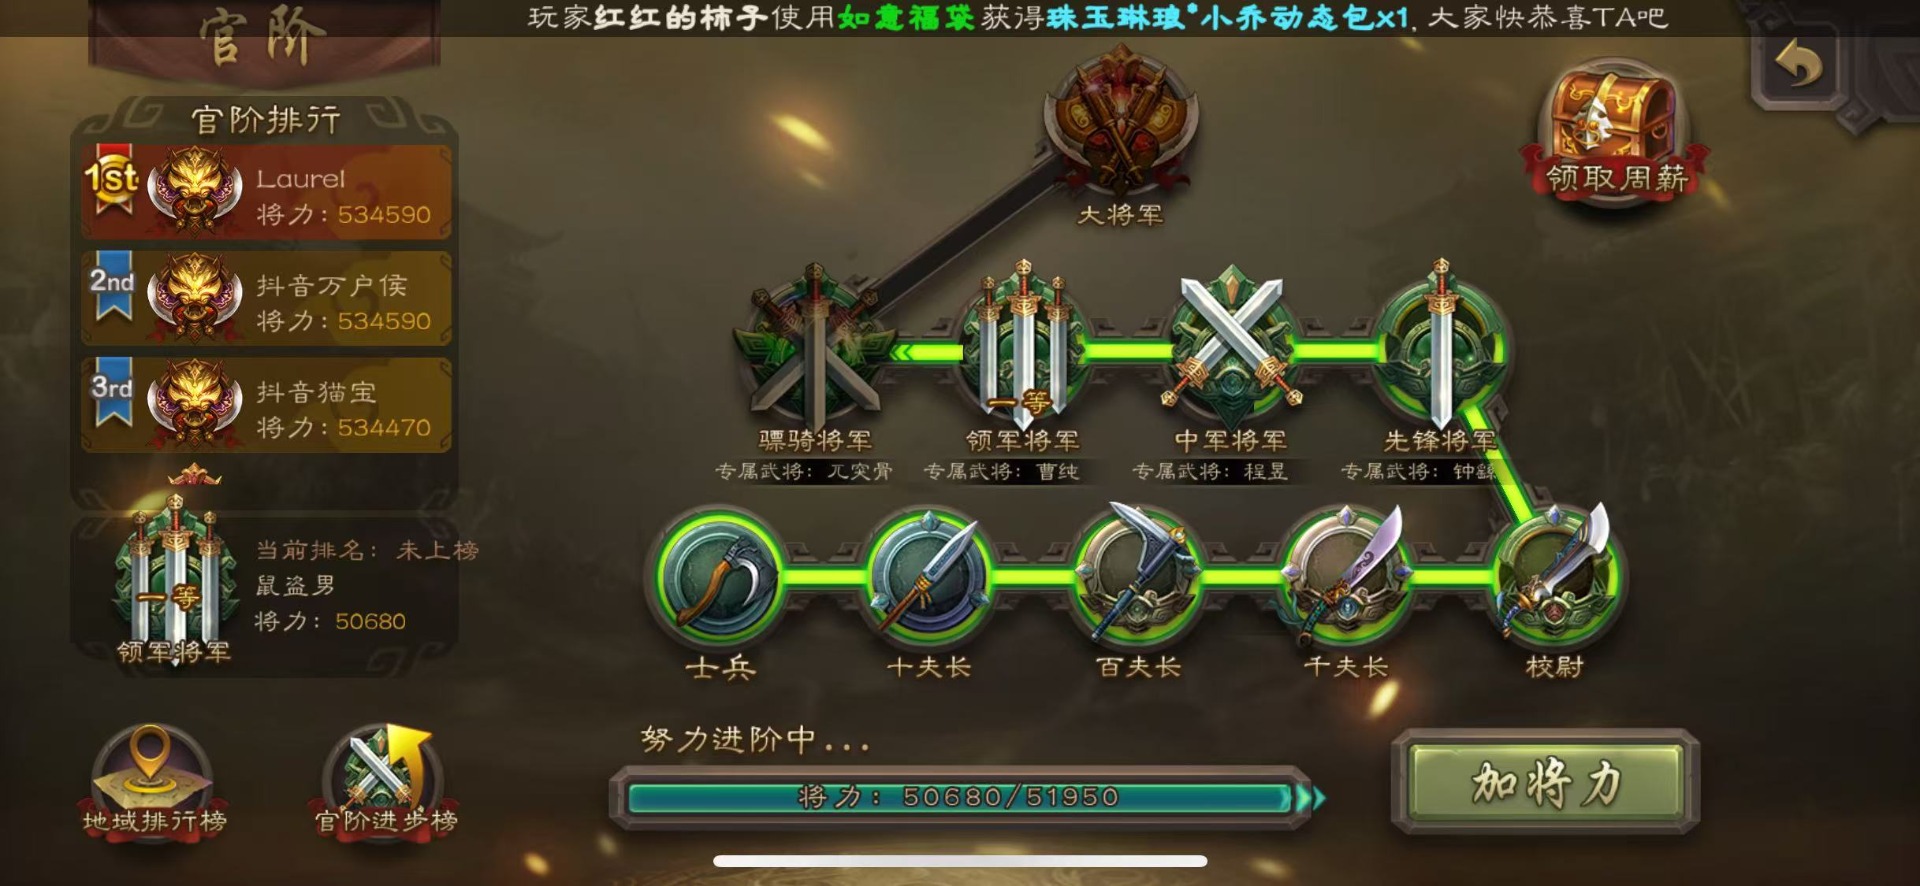Click the 中军将军 crossed-swords icon
Screen dimensions: 1920x886
tap(1231, 345)
